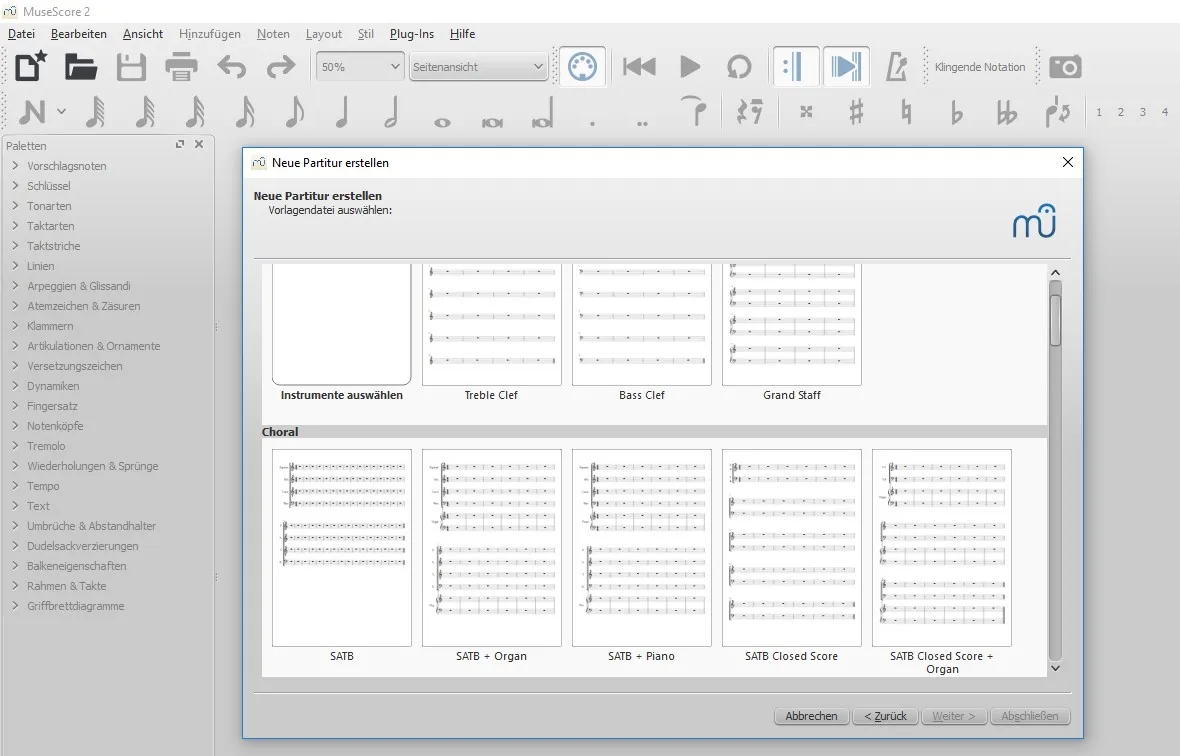Select the SATB template thumbnail
The width and height of the screenshot is (1180, 756).
(x=342, y=548)
